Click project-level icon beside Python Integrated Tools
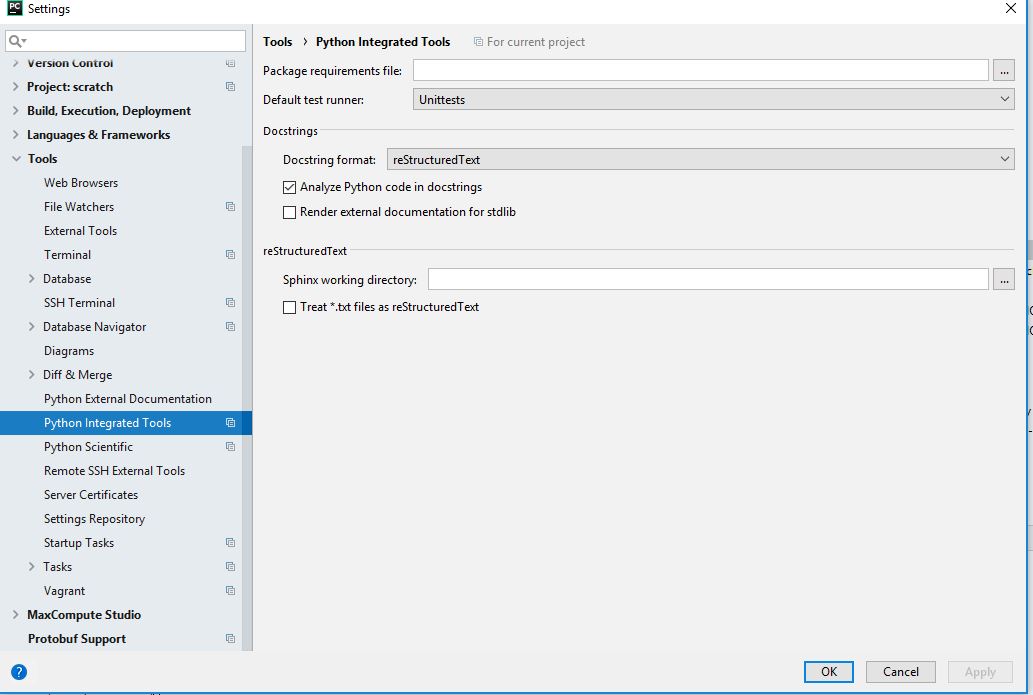 [230, 422]
